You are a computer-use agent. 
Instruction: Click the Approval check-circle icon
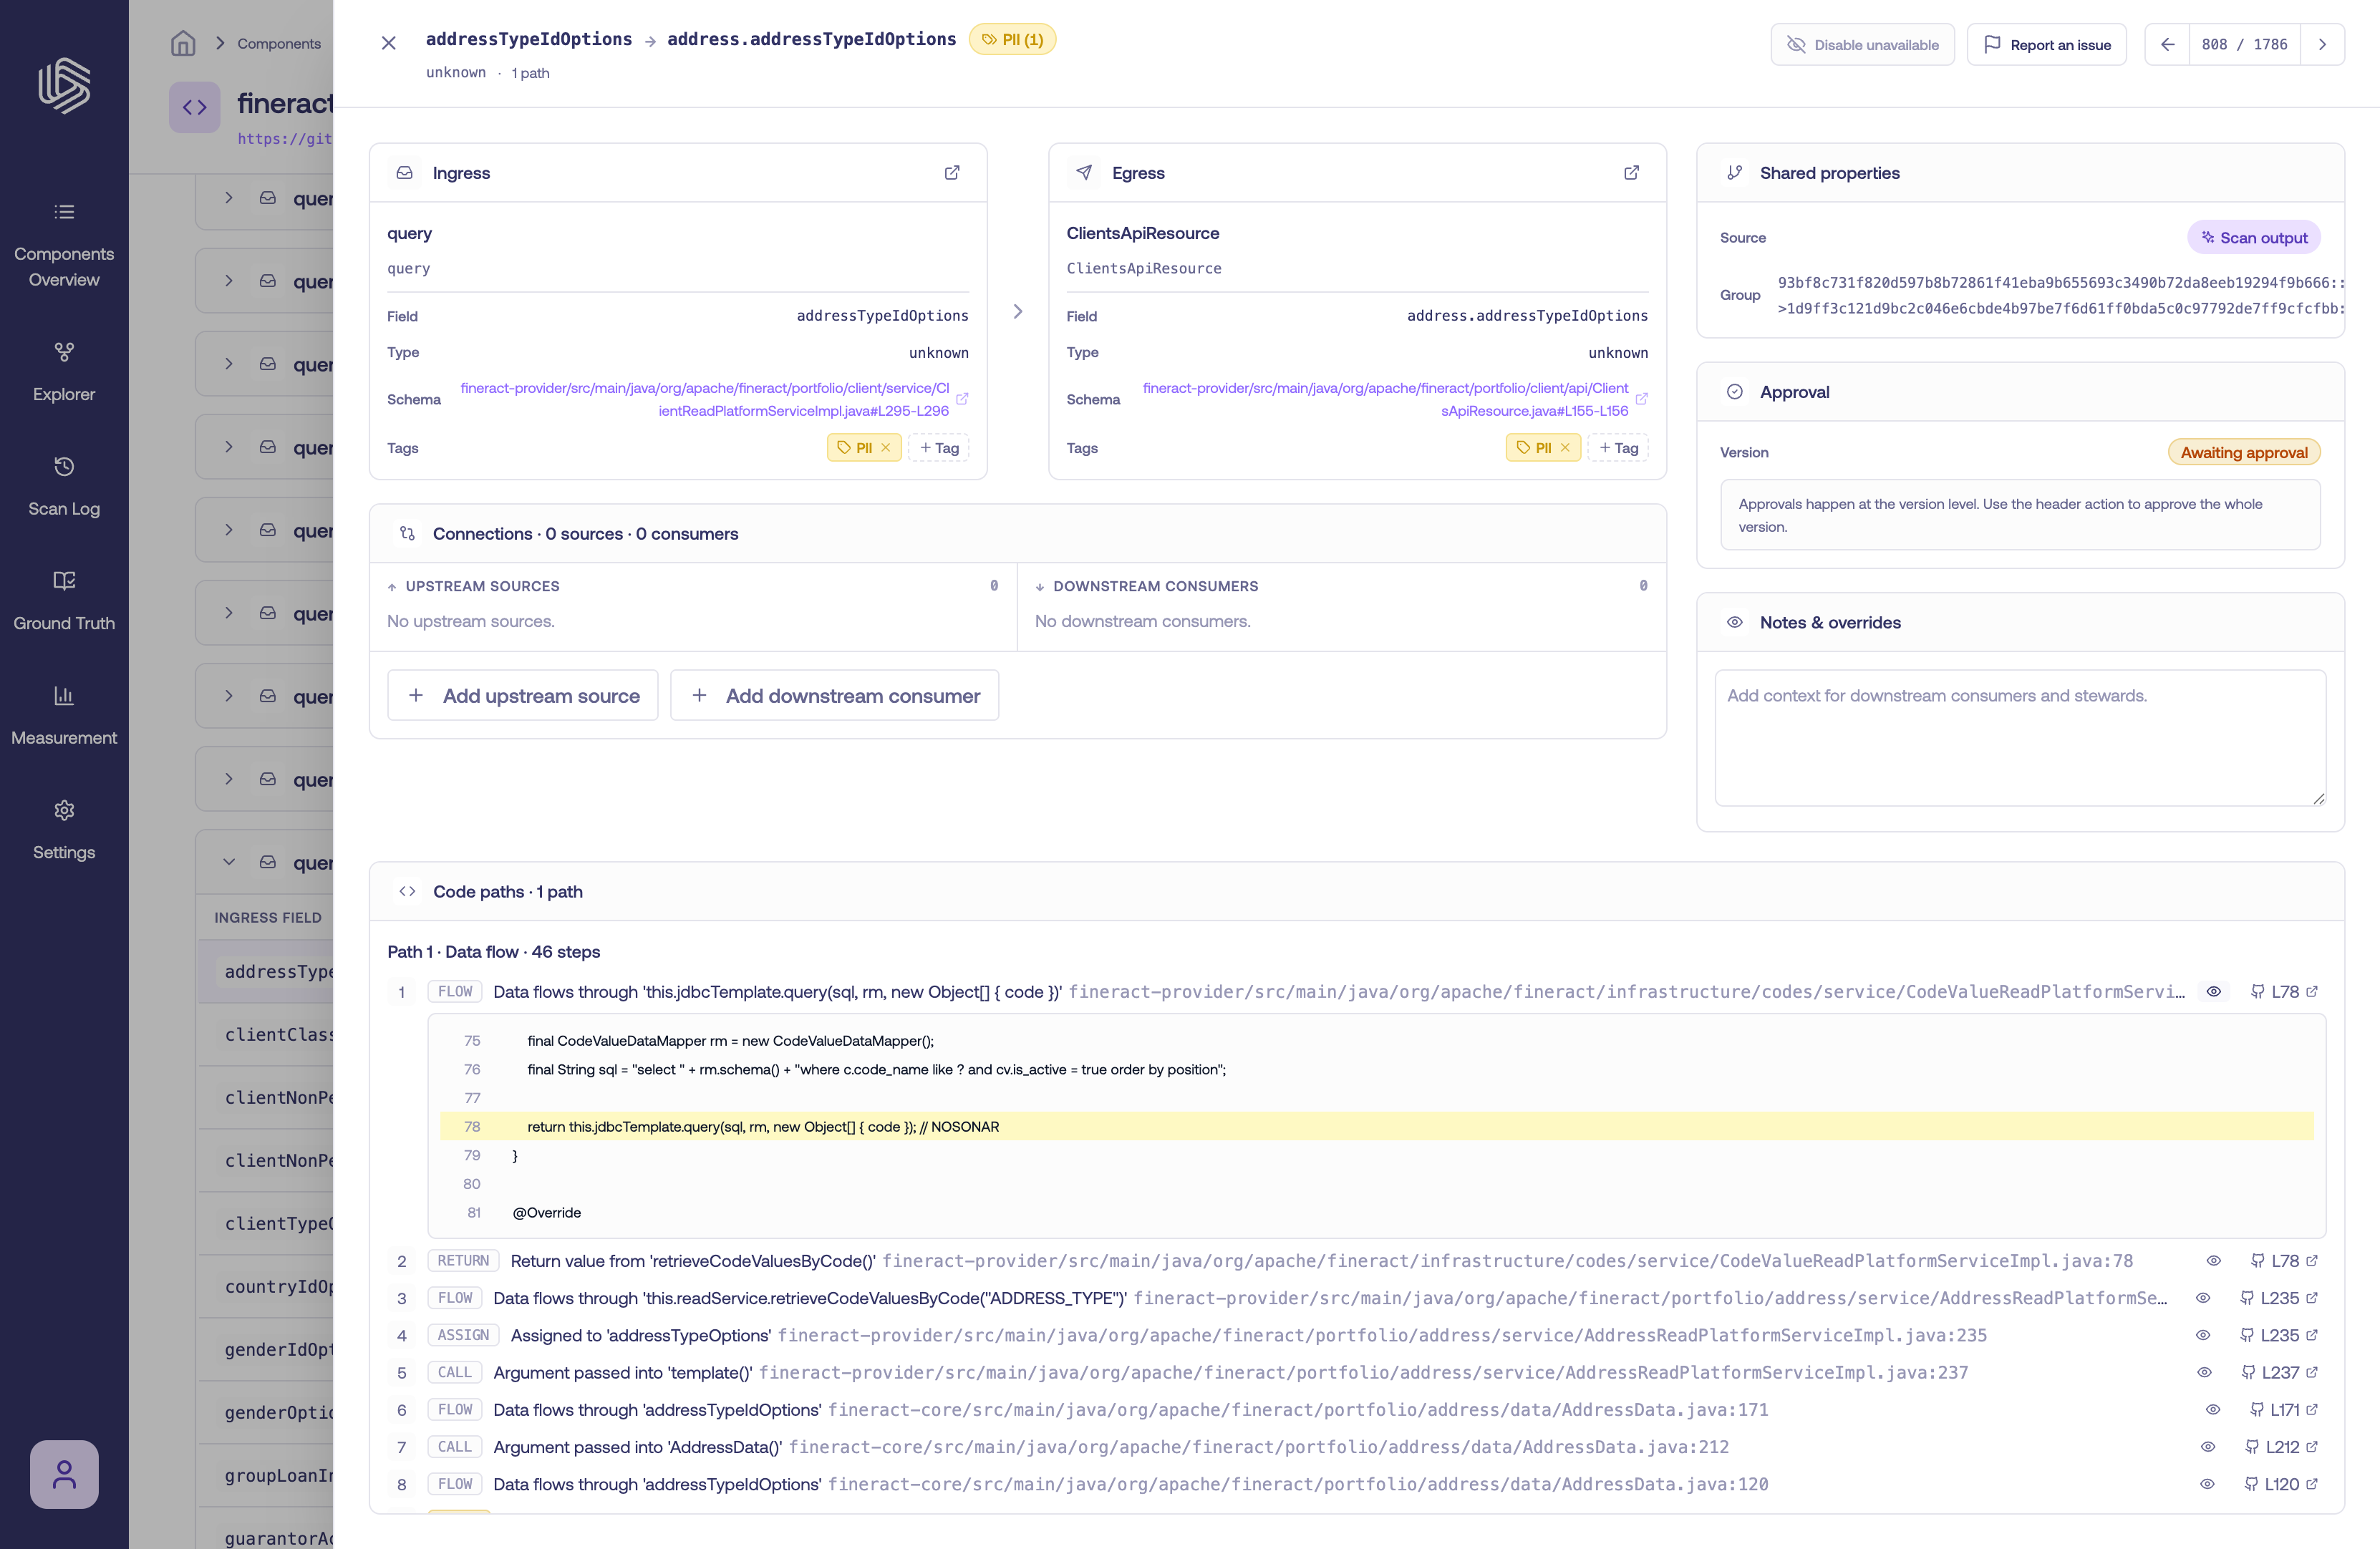1735,392
